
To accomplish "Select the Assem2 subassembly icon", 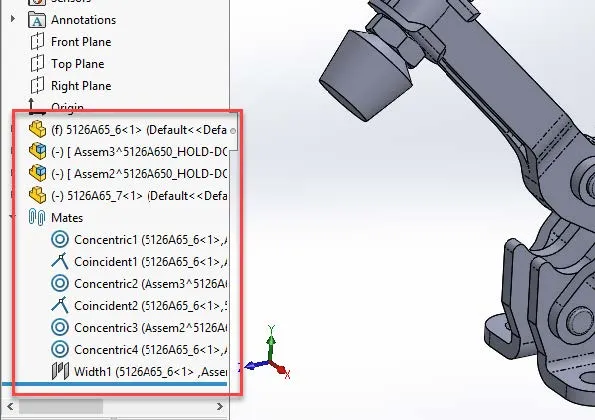I will click(37, 173).
